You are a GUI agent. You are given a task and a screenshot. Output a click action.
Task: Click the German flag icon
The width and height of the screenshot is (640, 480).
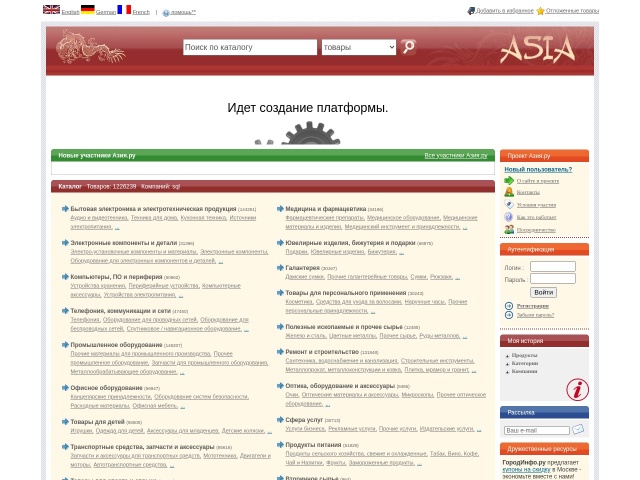[88, 9]
